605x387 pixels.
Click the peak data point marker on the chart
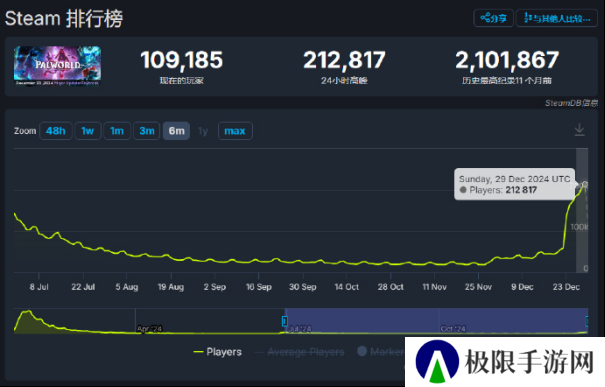pos(585,184)
